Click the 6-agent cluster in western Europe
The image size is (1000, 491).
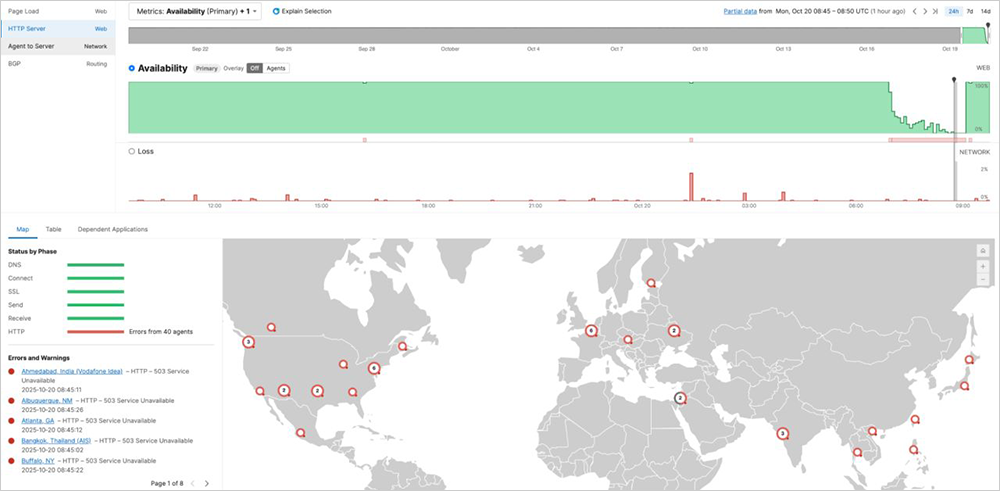[x=591, y=331]
